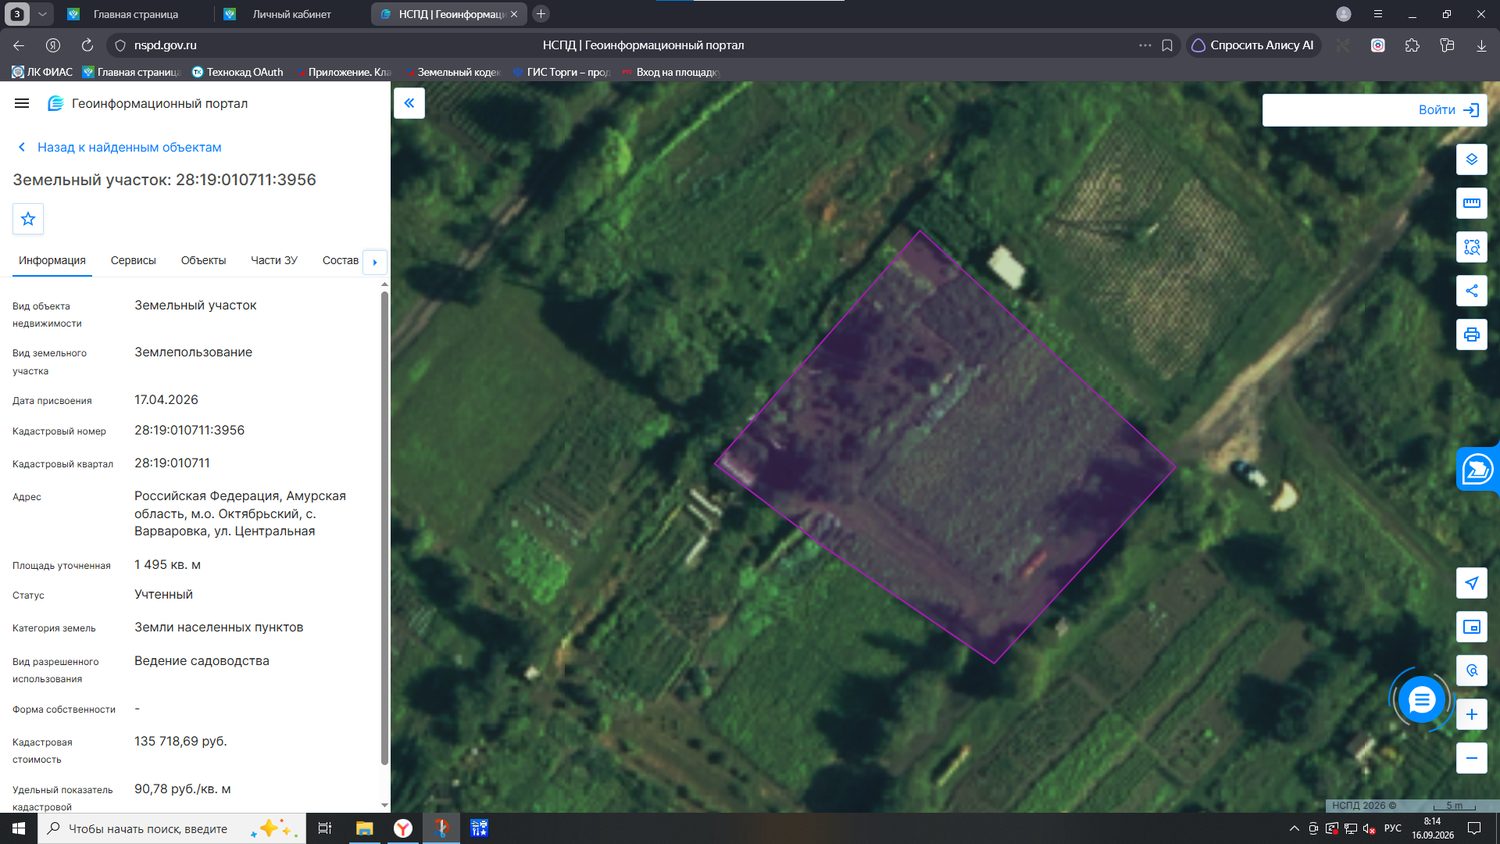
Task: Open browser downloads
Action: [1481, 45]
